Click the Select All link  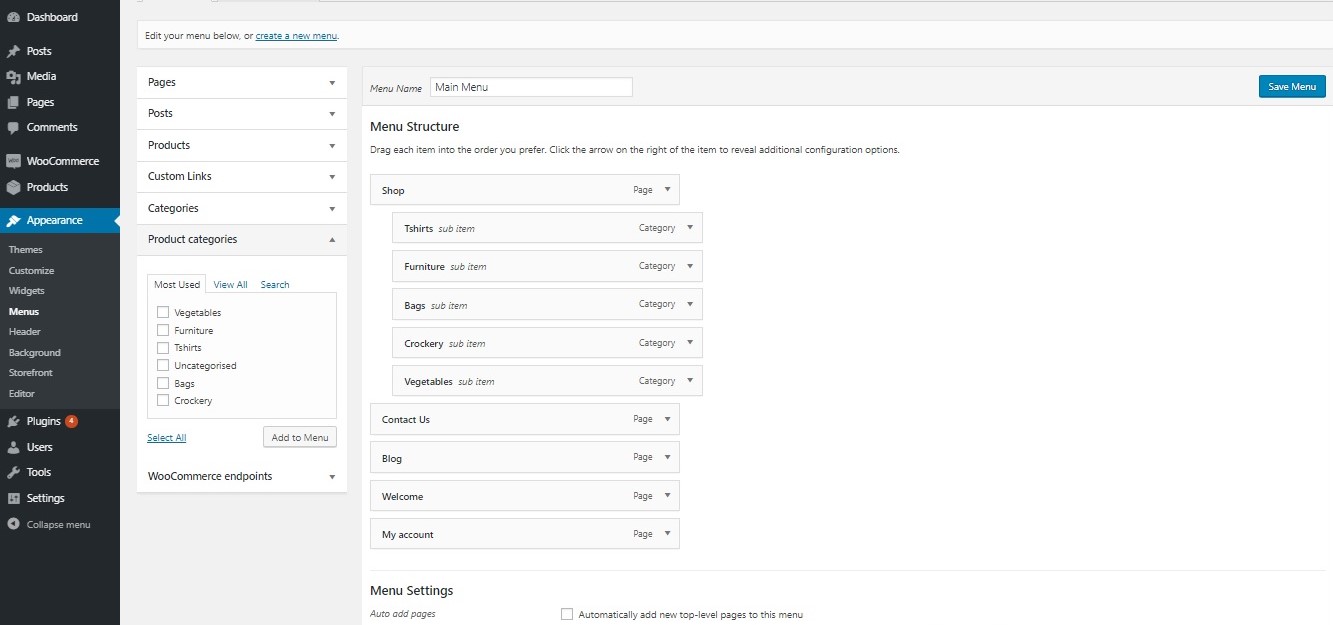167,438
